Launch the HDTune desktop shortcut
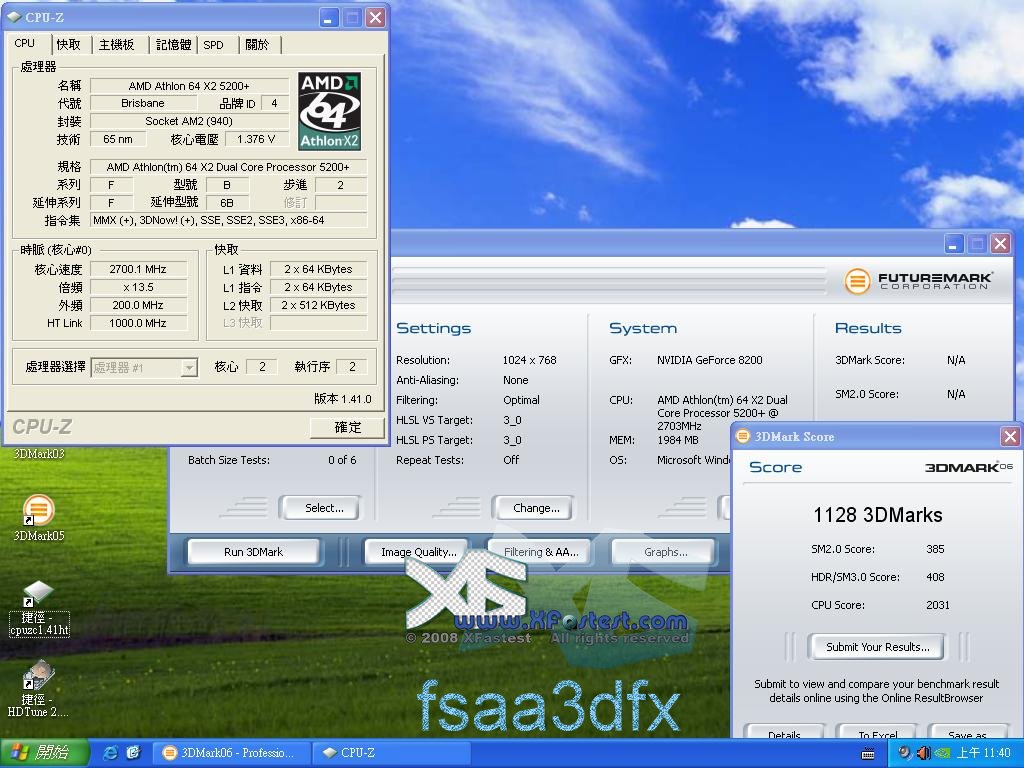Screen dimensions: 1024x768 [38, 678]
